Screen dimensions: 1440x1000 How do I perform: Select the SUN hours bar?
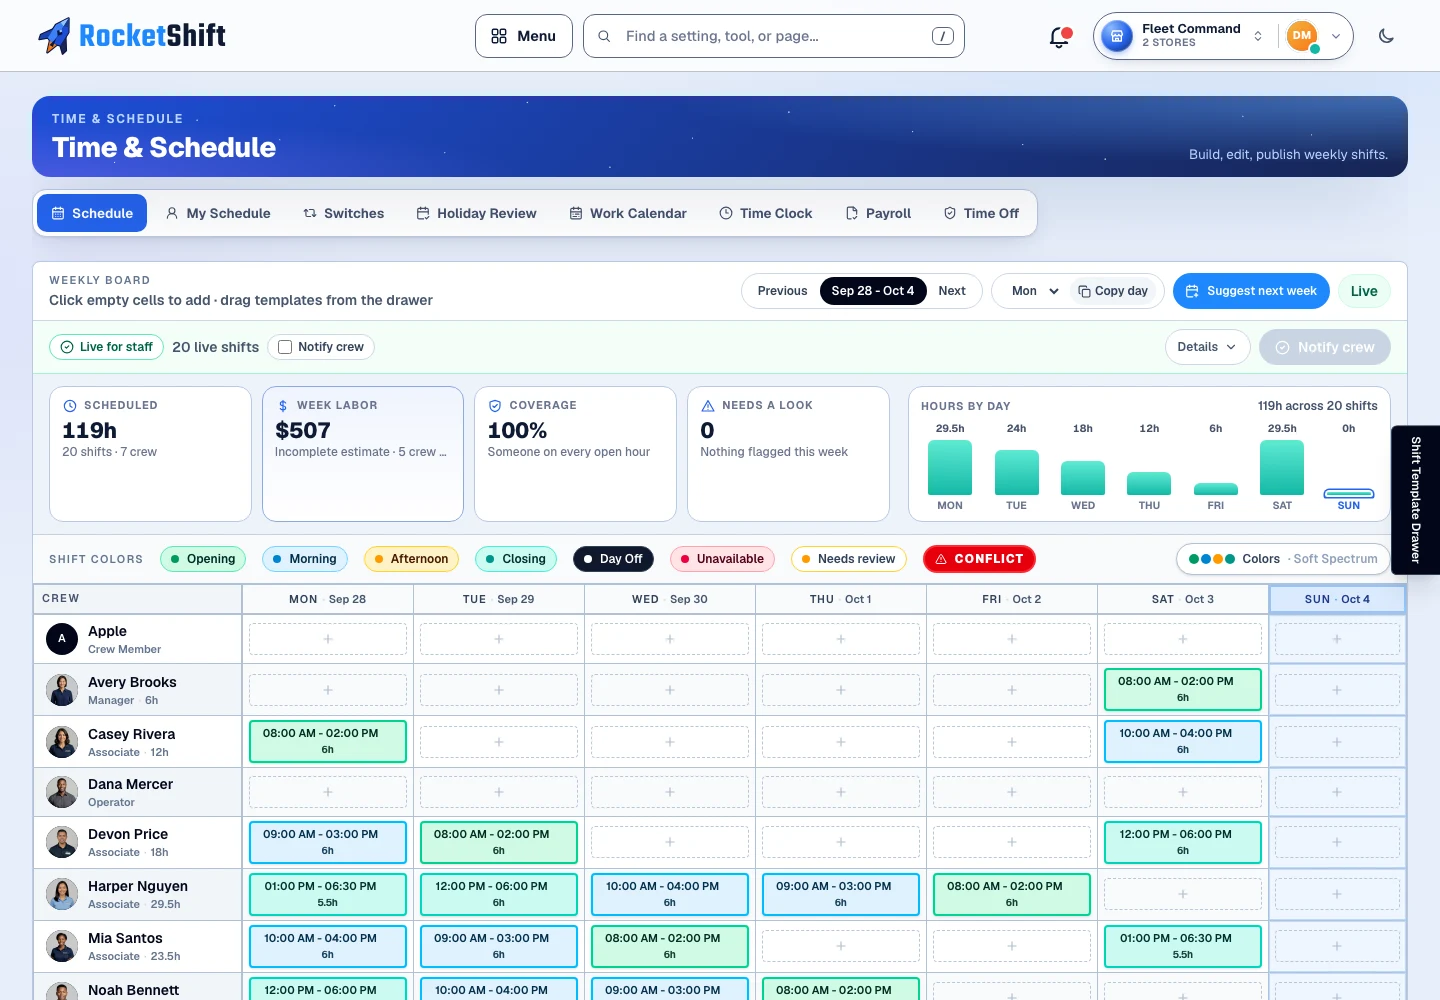1349,493
